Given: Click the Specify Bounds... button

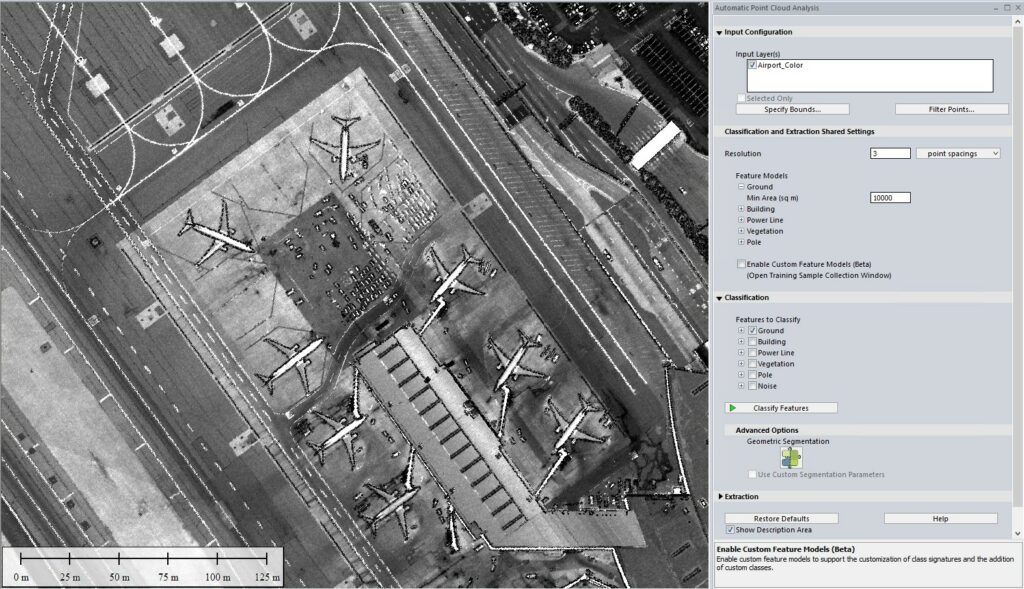Looking at the screenshot, I should [793, 110].
